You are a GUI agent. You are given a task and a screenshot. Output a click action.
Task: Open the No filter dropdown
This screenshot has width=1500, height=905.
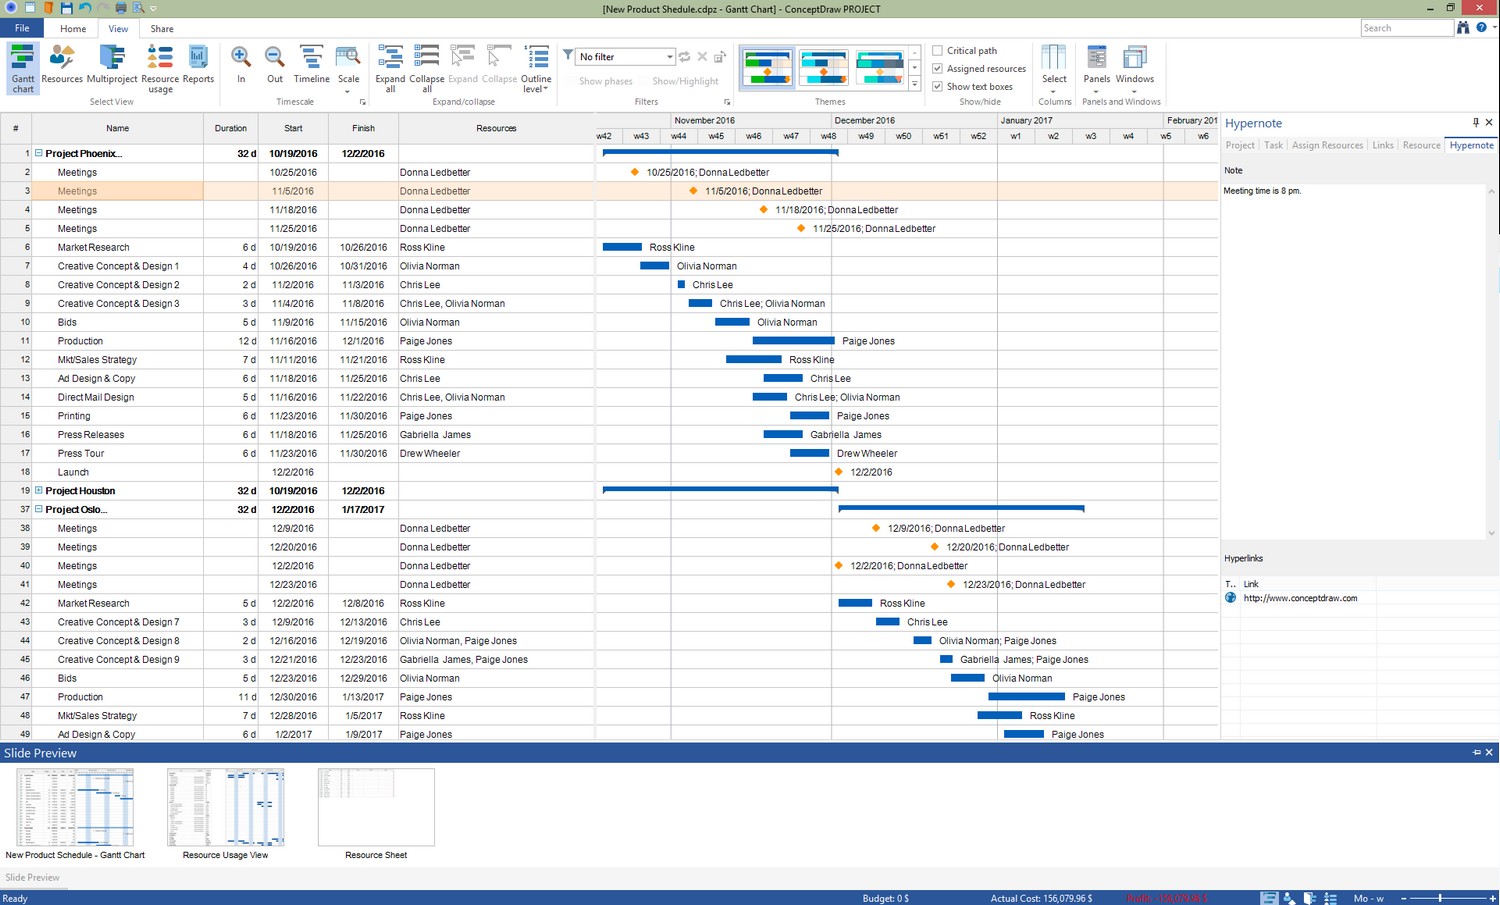pyautogui.click(x=625, y=57)
